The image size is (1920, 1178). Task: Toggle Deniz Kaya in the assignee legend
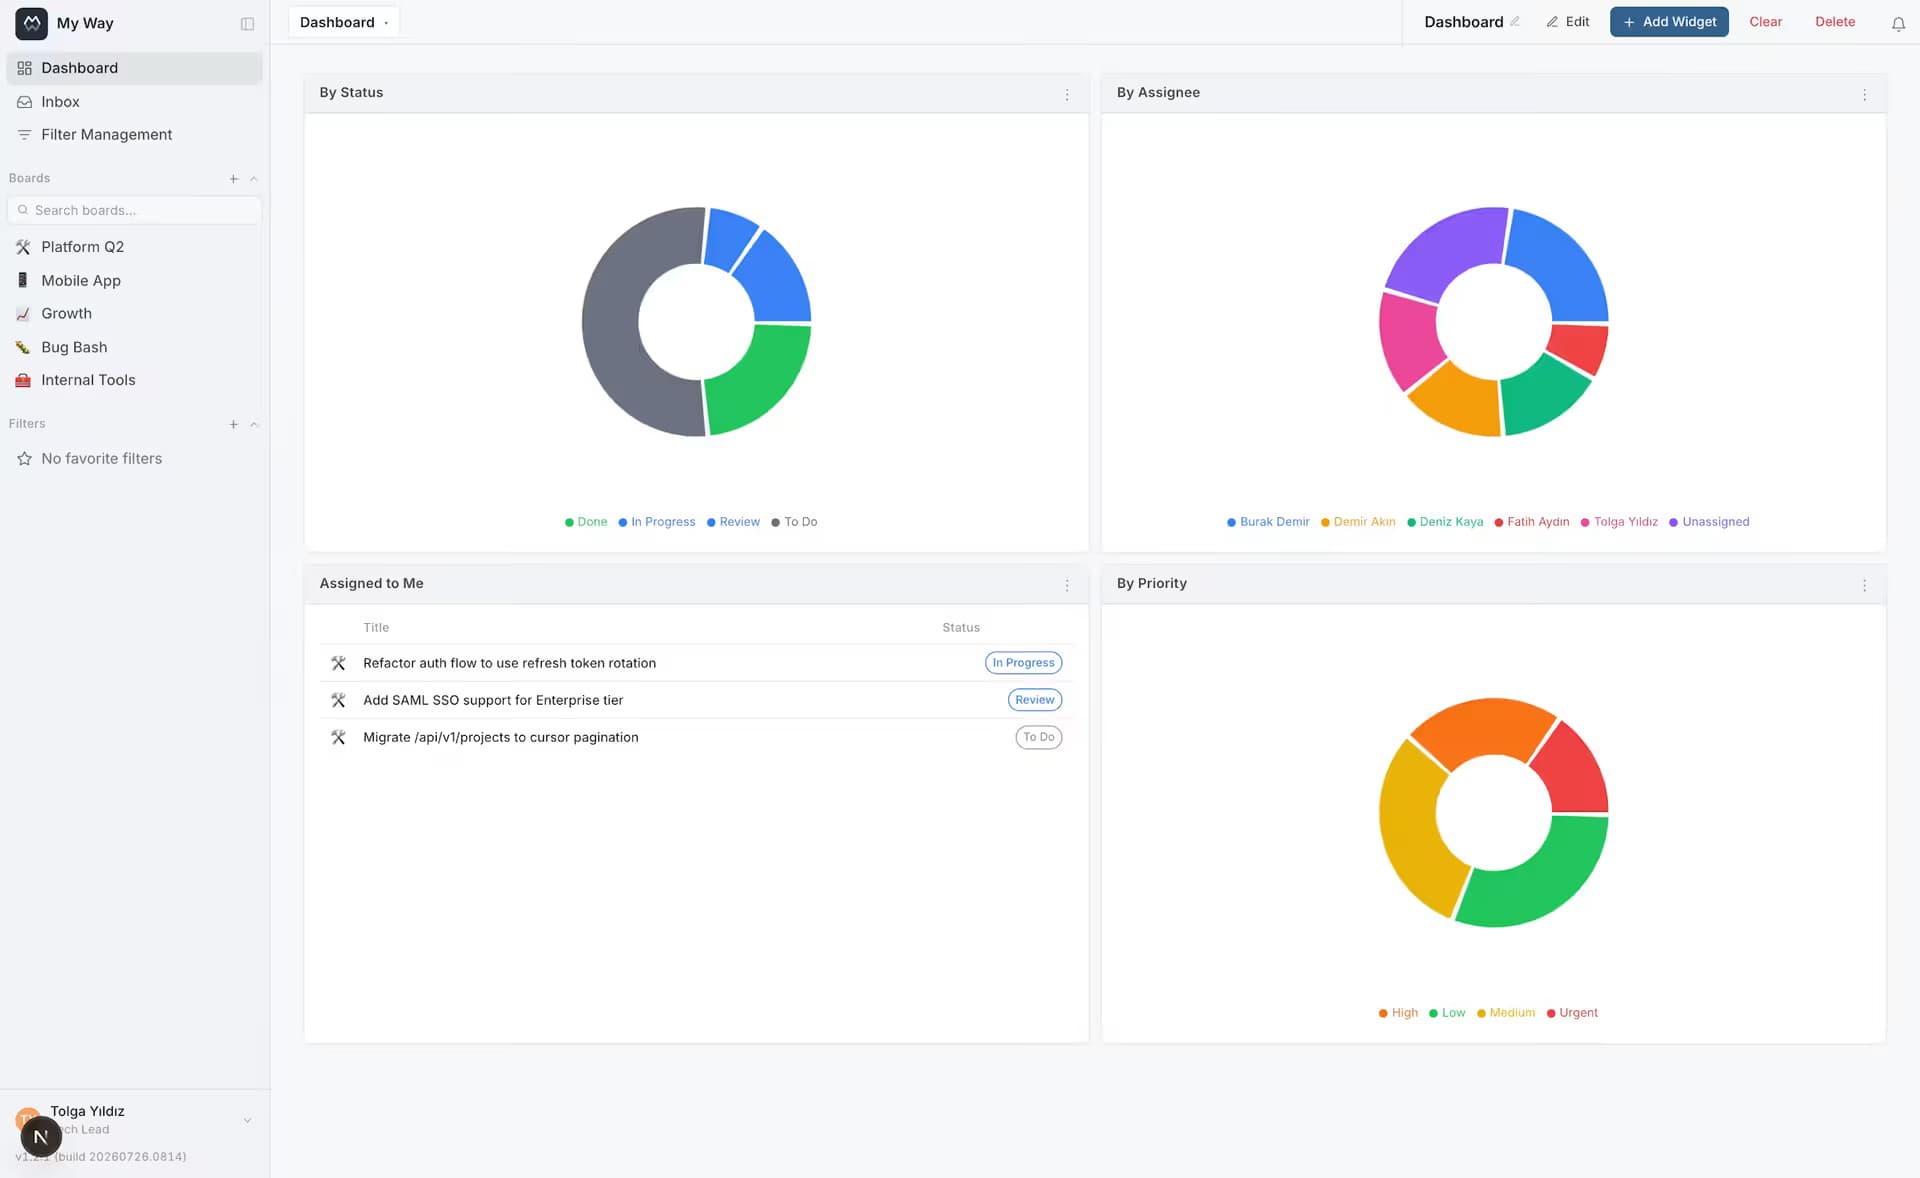[1445, 522]
